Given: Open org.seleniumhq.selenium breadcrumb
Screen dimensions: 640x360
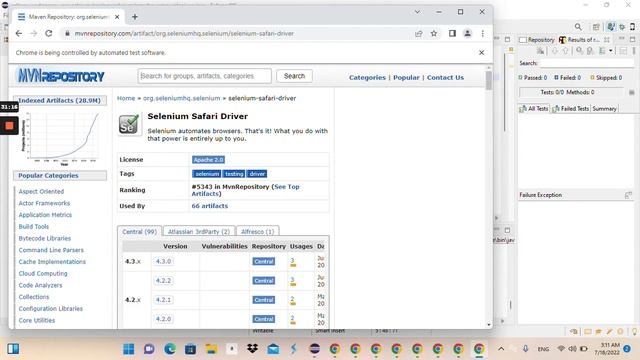Looking at the screenshot, I should tap(181, 98).
